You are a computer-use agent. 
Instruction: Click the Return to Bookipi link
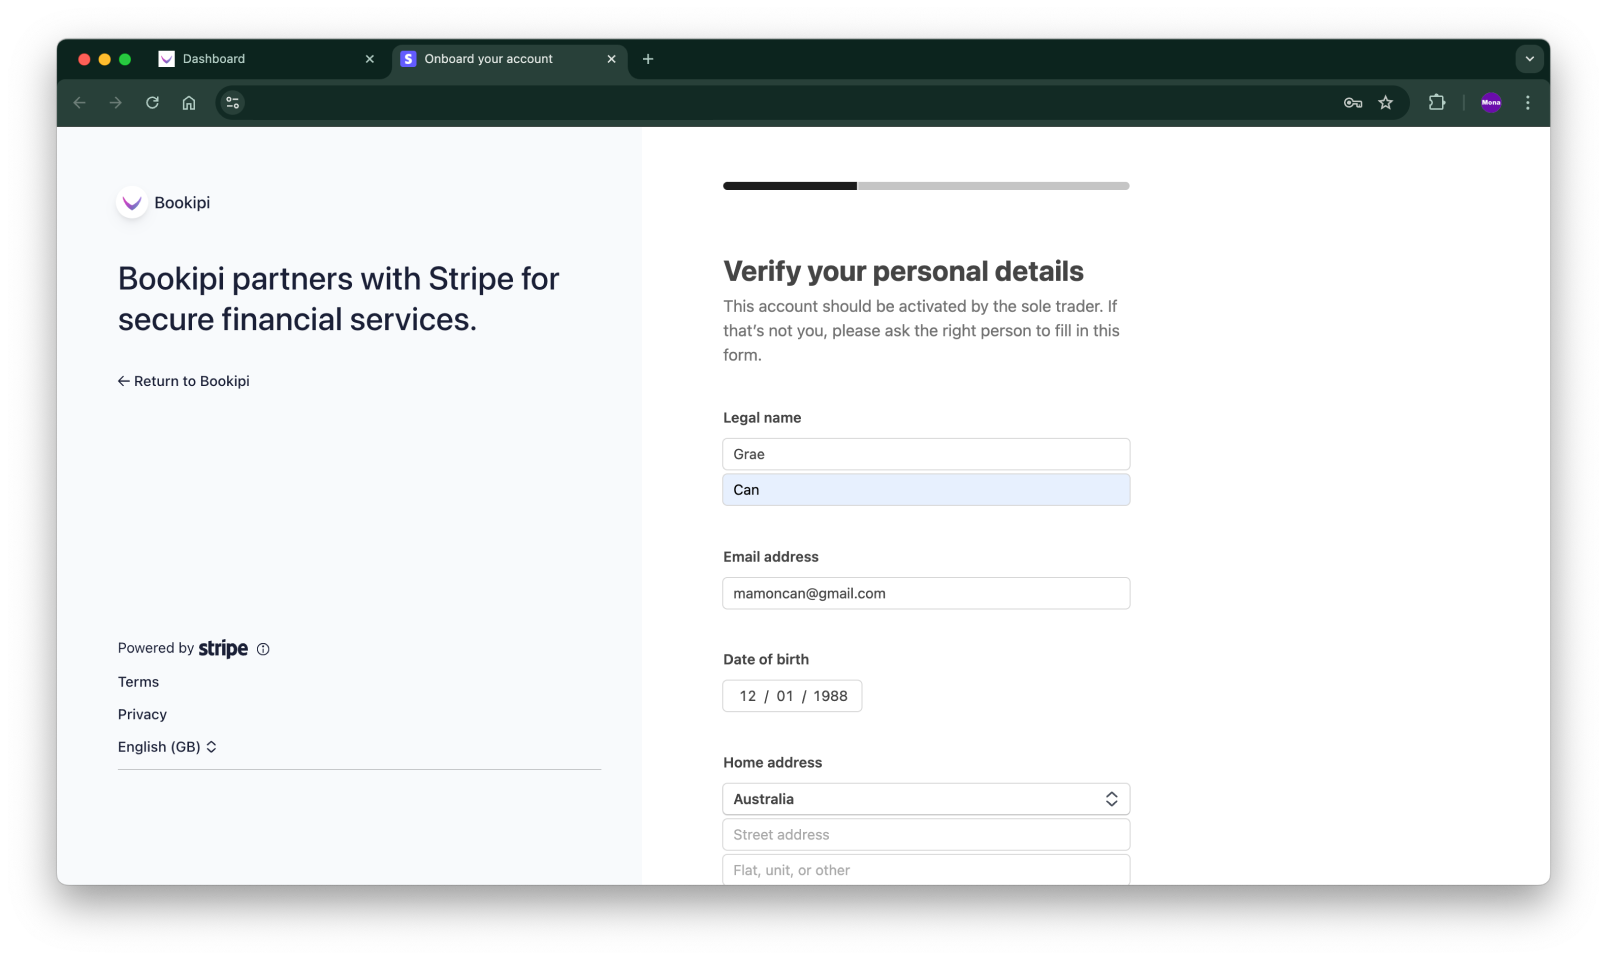184,381
